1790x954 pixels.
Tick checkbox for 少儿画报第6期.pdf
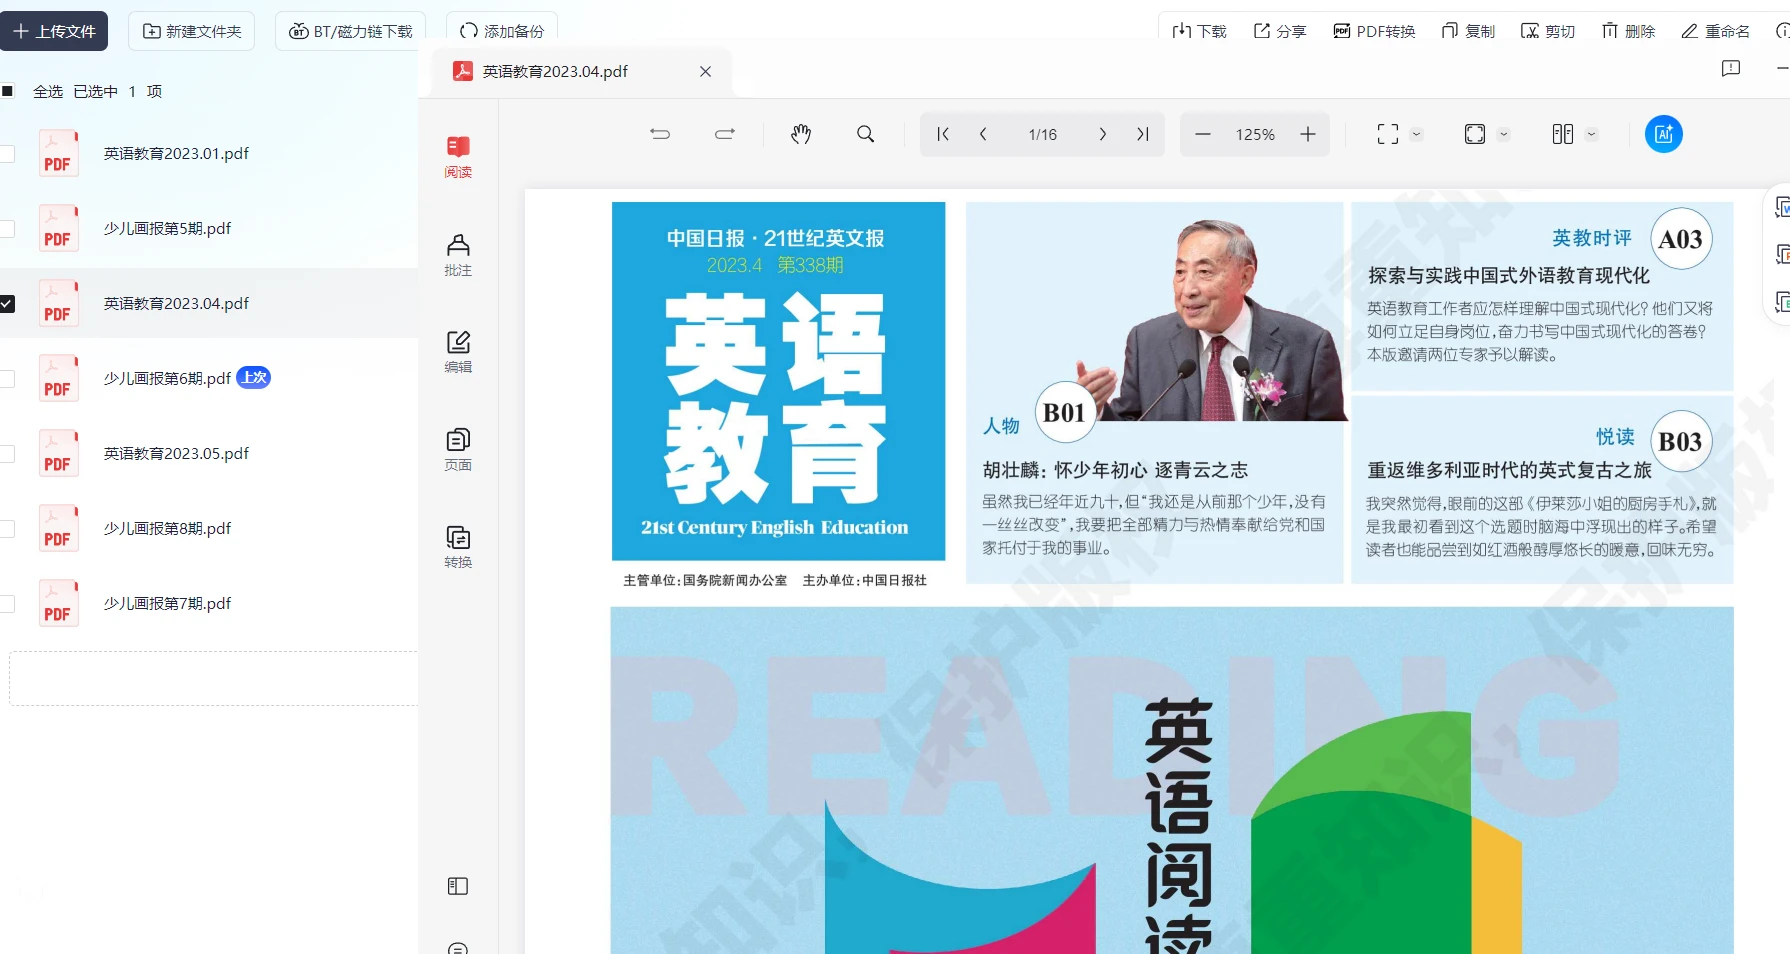[7, 378]
